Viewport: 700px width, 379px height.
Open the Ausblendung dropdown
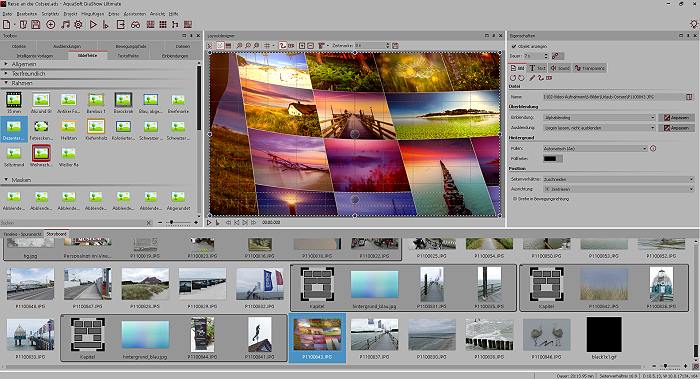coord(599,128)
